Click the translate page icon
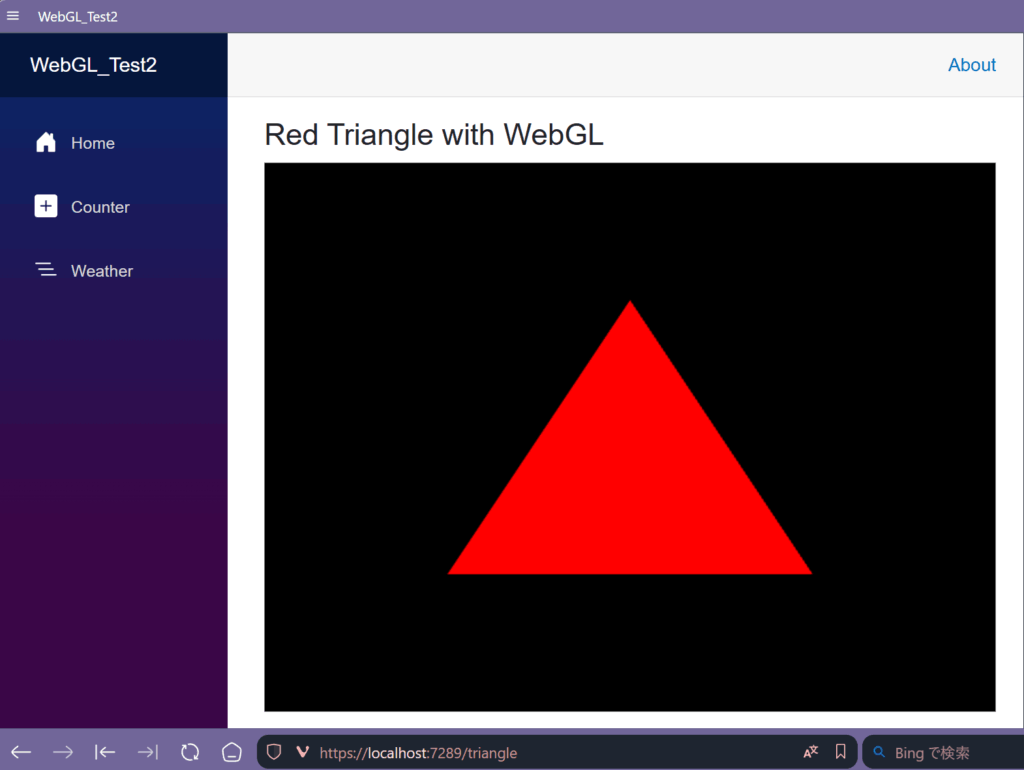The height and width of the screenshot is (770, 1024). point(810,752)
